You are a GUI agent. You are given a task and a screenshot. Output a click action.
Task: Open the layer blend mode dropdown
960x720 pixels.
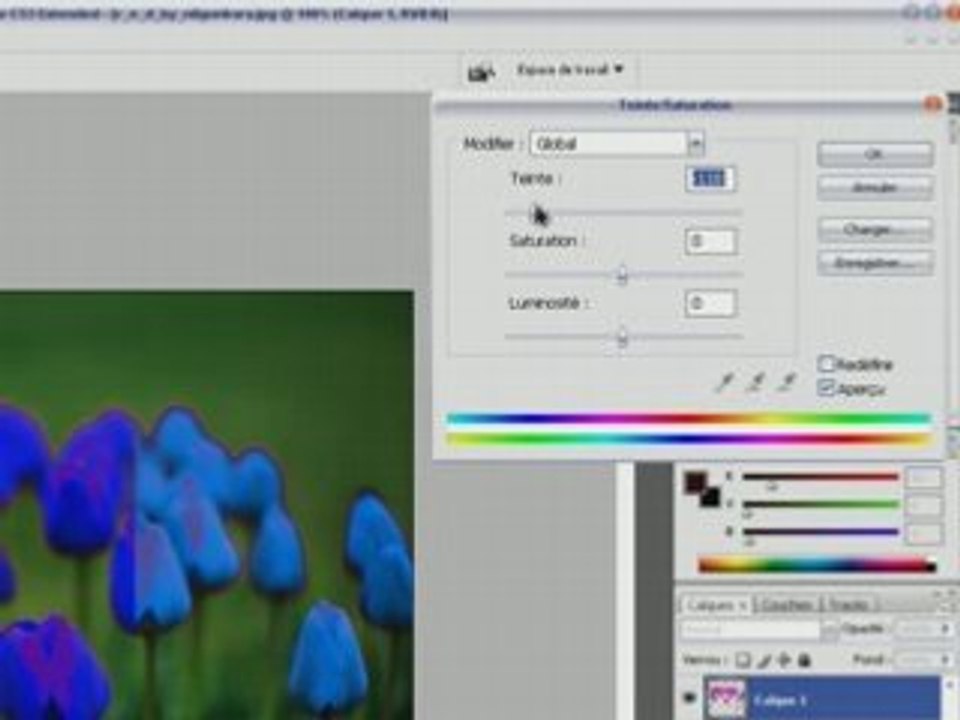coord(759,629)
